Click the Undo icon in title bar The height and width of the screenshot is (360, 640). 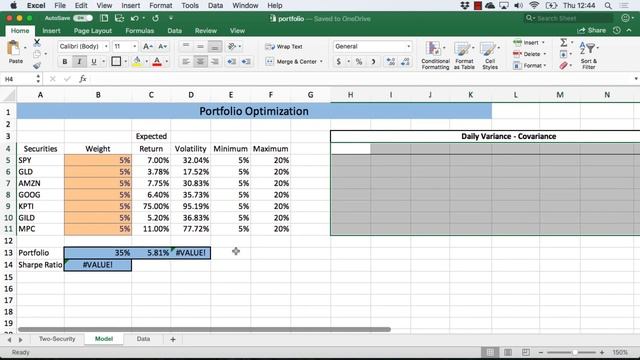click(x=134, y=18)
